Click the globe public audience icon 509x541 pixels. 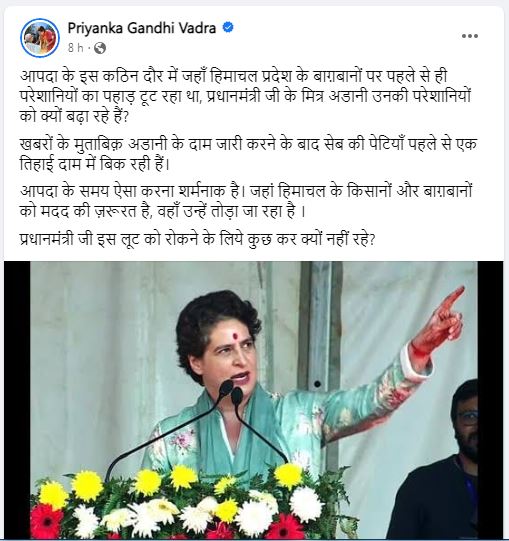99,48
